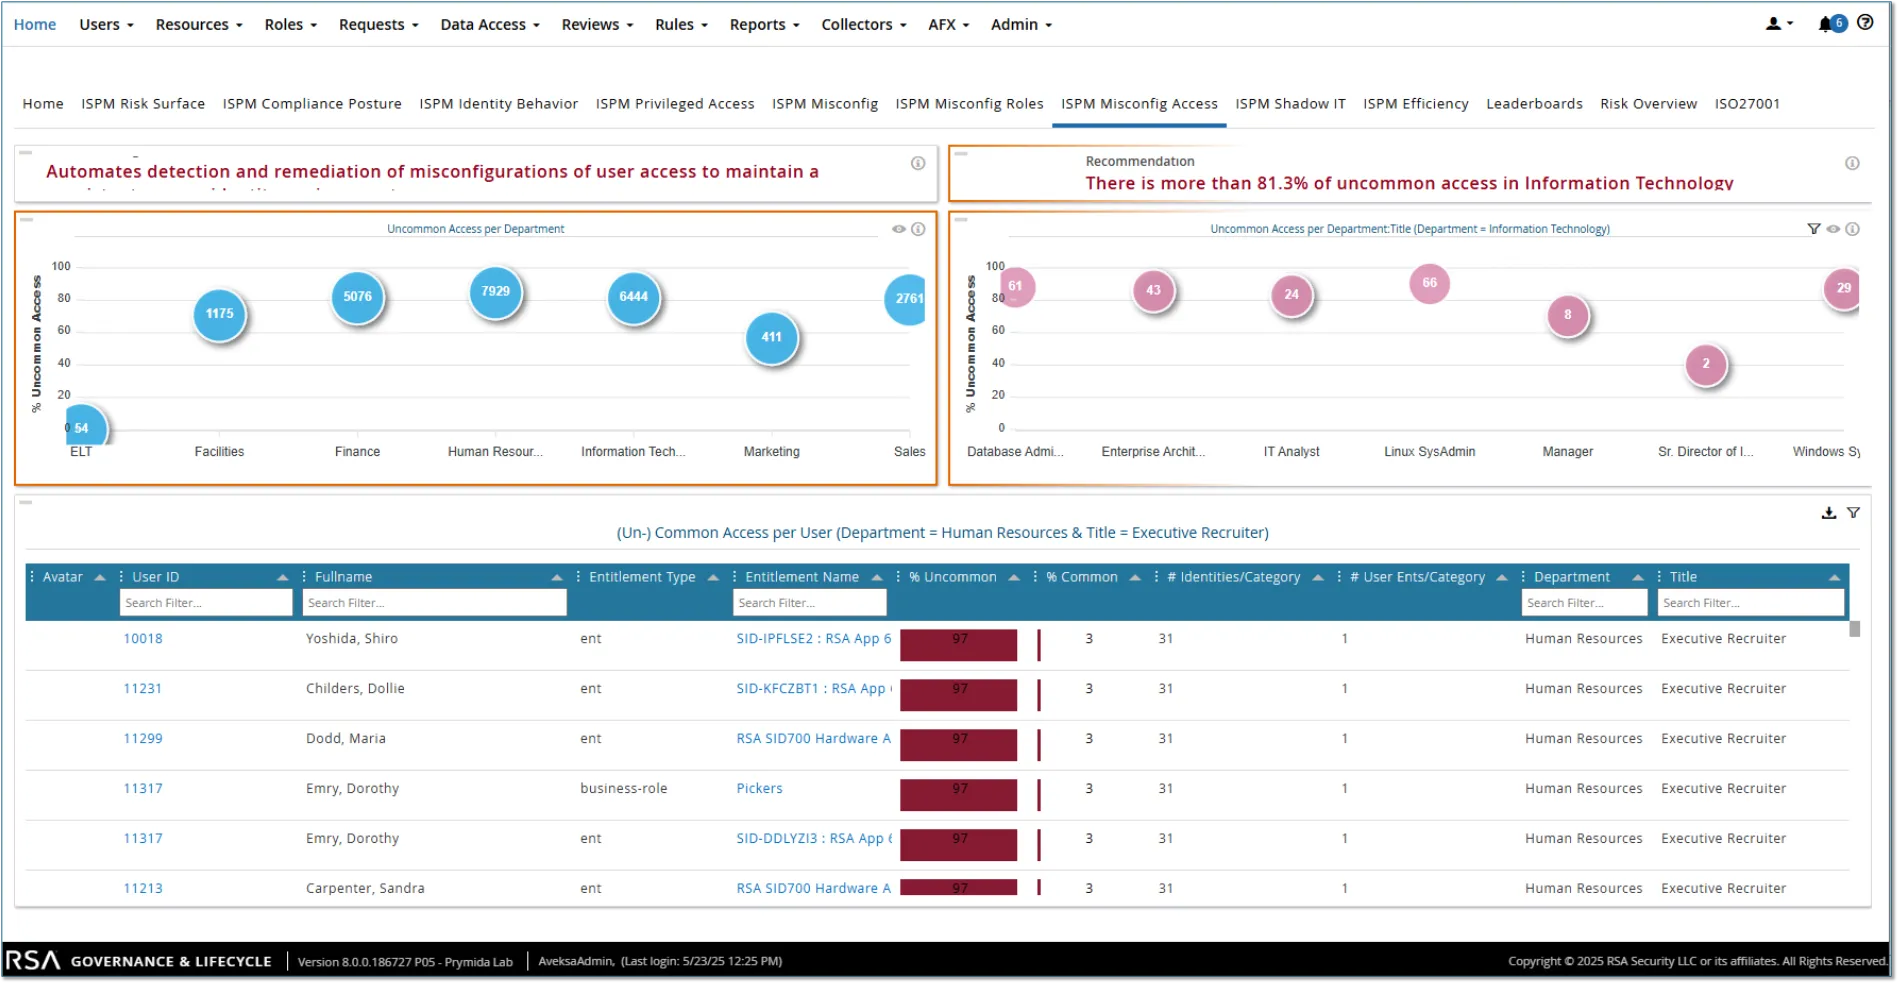The width and height of the screenshot is (1898, 983).
Task: Open filter icon for Common Access per User table
Action: 1853,513
